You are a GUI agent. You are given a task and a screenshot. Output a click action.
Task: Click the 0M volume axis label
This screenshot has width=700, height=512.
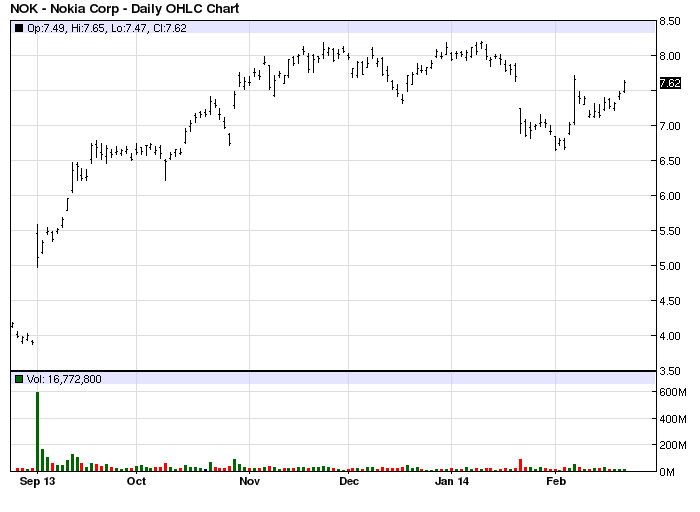[x=667, y=472]
